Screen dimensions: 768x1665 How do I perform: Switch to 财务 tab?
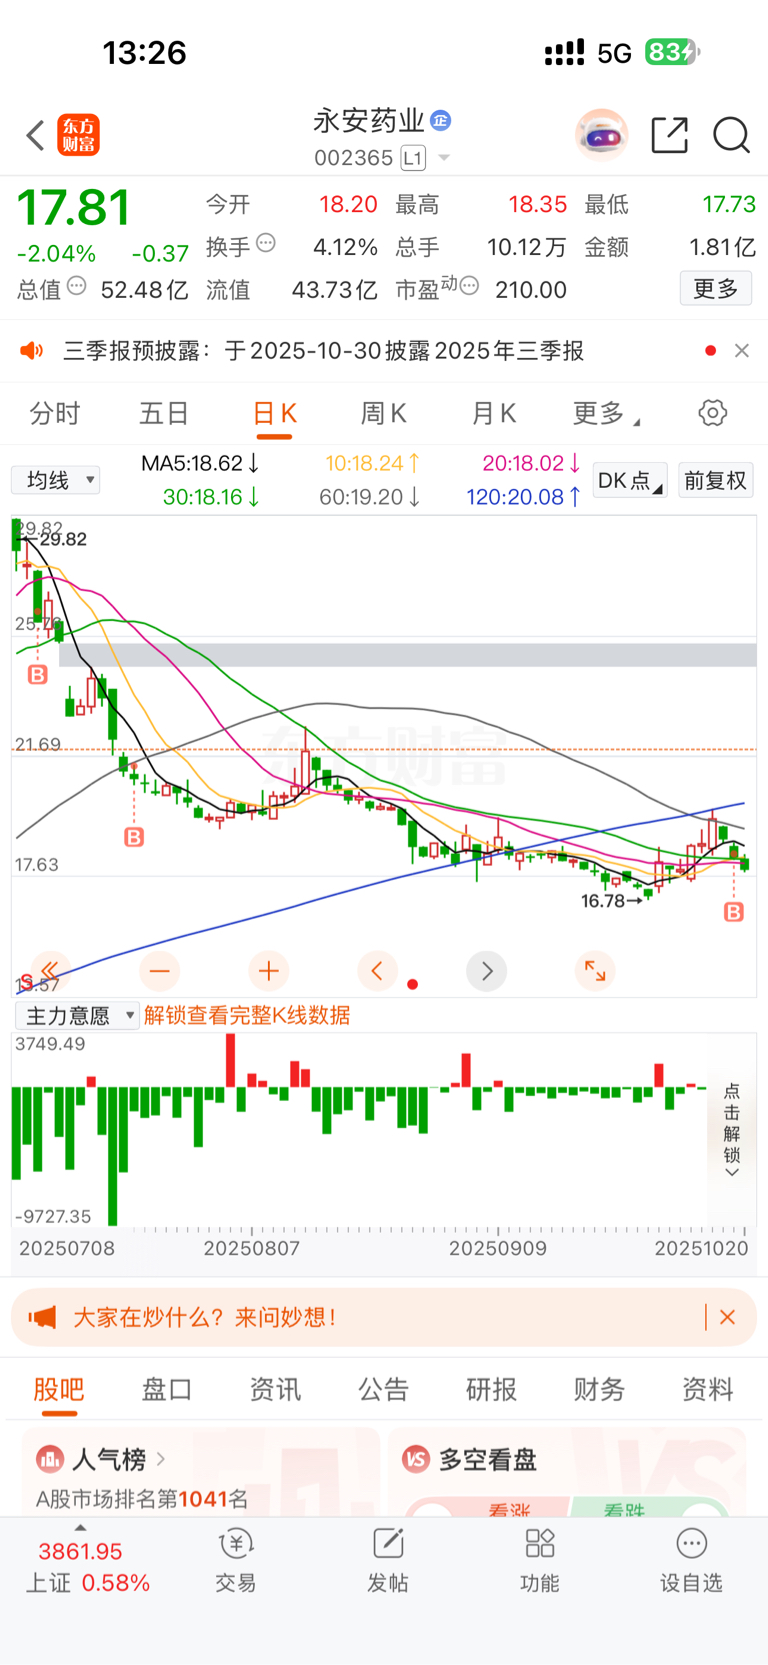pyautogui.click(x=599, y=1390)
